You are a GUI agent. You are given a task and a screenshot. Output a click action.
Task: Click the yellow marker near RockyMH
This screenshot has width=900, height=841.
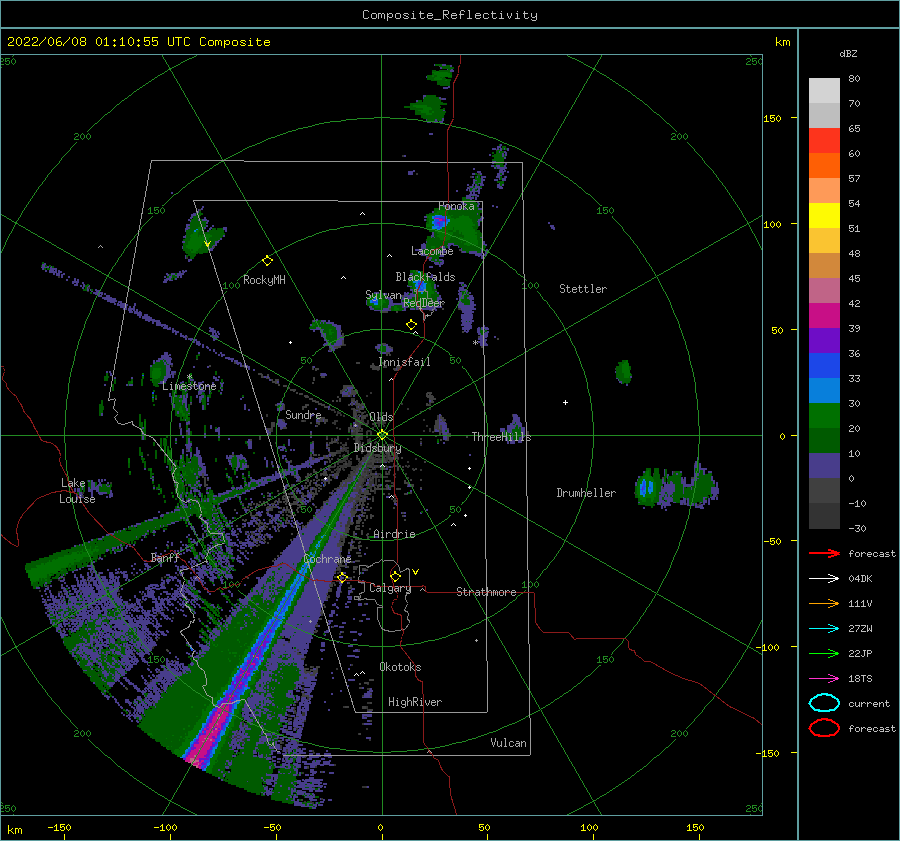coord(267,261)
